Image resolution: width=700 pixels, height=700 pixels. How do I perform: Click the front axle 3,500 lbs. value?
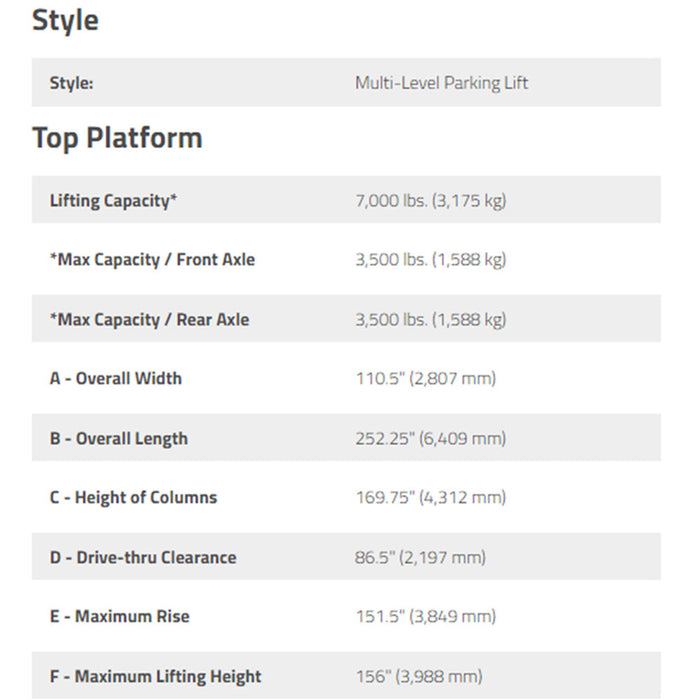pyautogui.click(x=431, y=260)
